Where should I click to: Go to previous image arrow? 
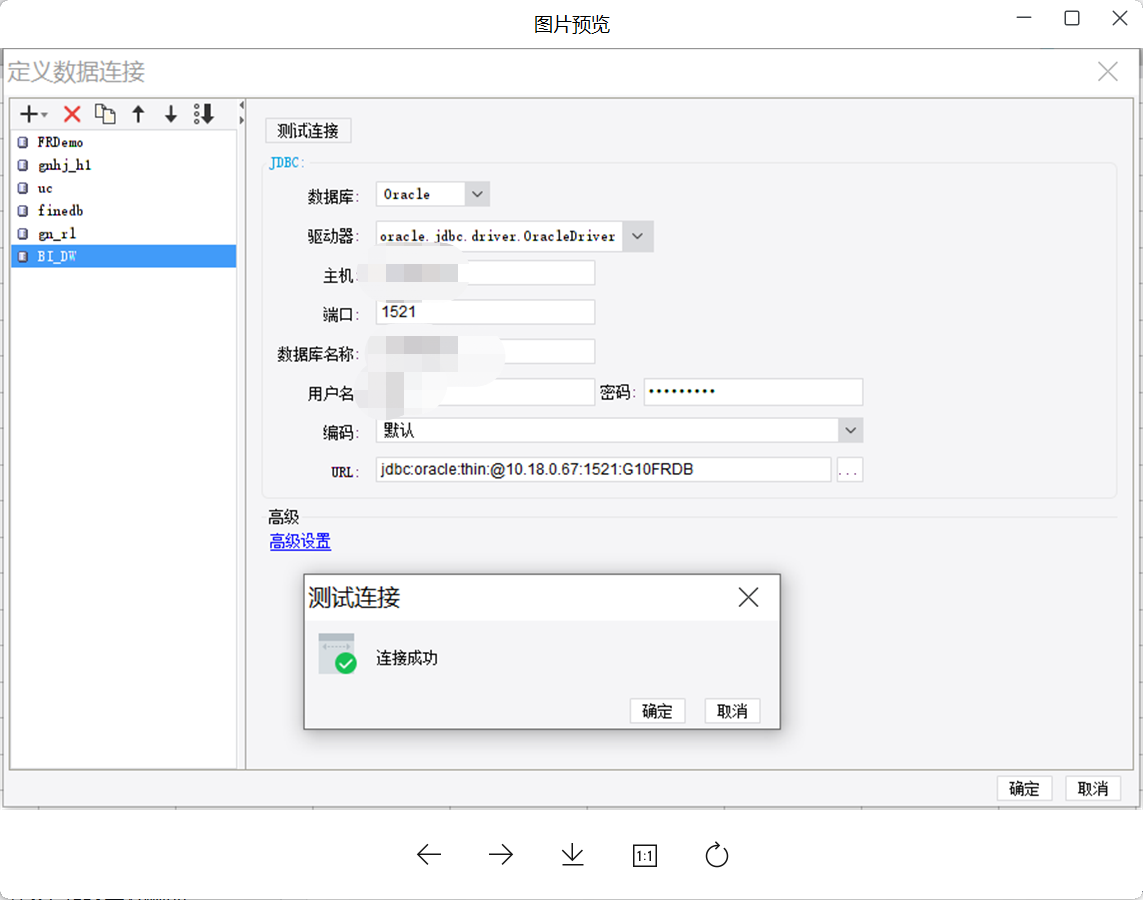429,854
